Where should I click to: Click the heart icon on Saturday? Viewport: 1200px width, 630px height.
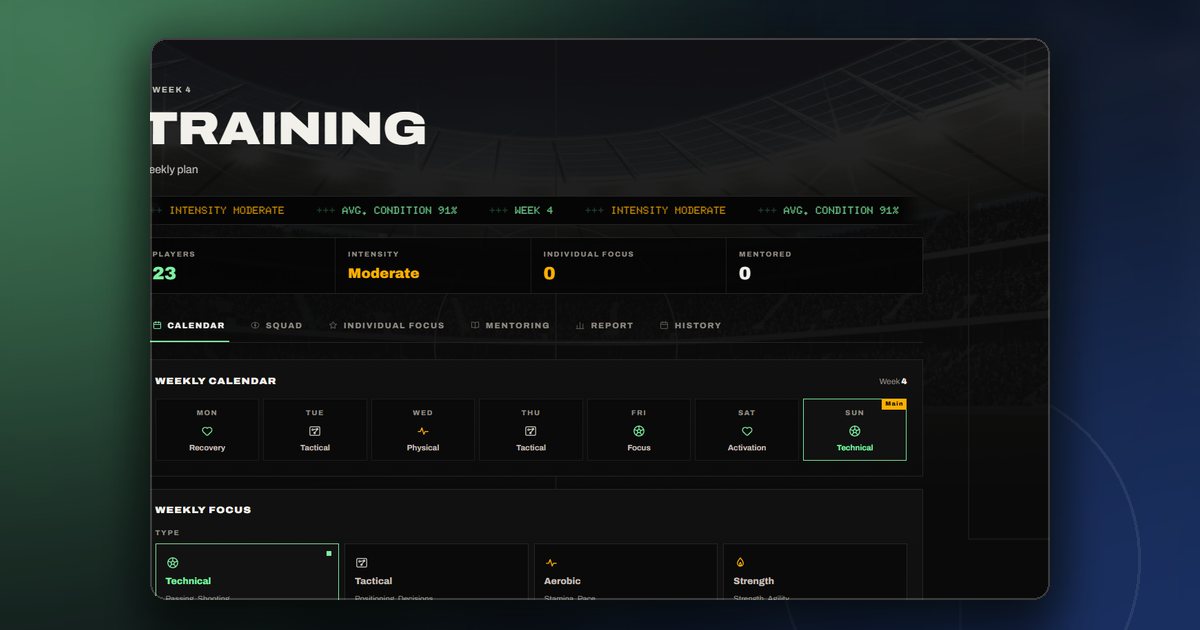(x=747, y=431)
